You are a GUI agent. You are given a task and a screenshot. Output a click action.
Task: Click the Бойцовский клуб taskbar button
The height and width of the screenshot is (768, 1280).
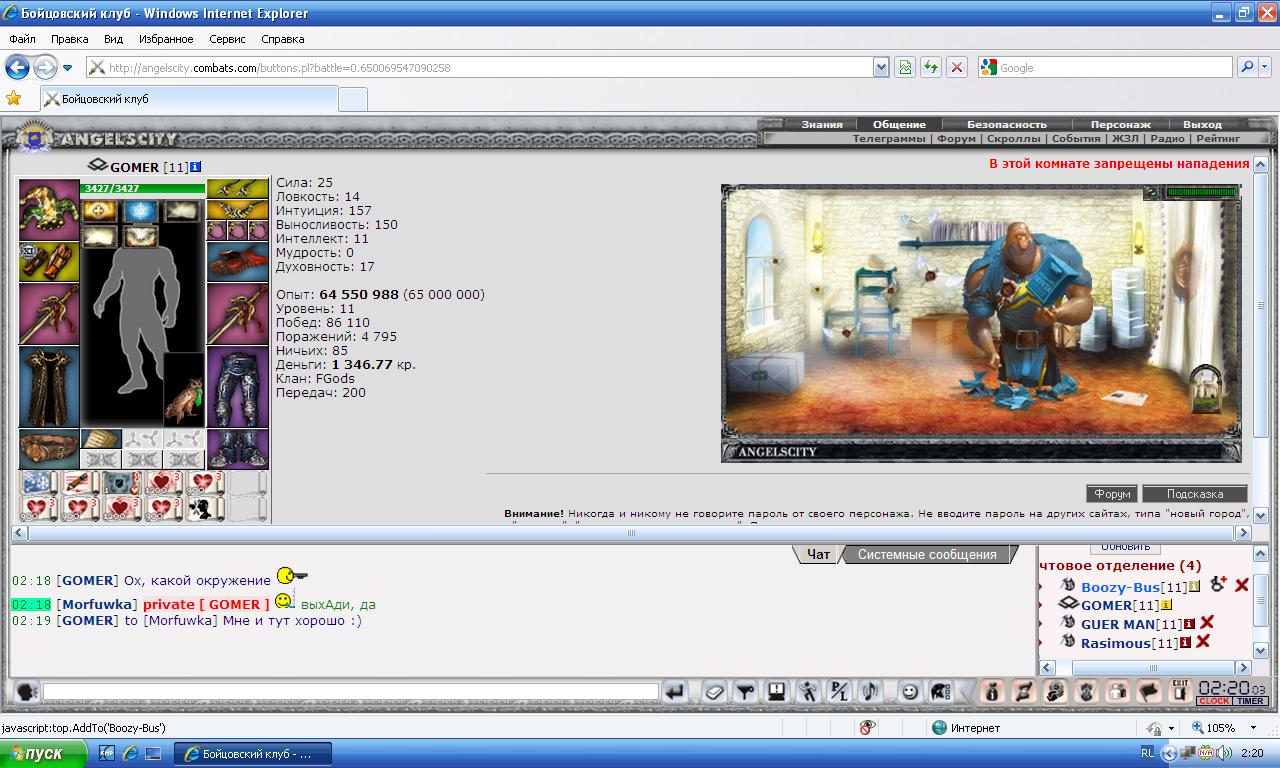252,753
